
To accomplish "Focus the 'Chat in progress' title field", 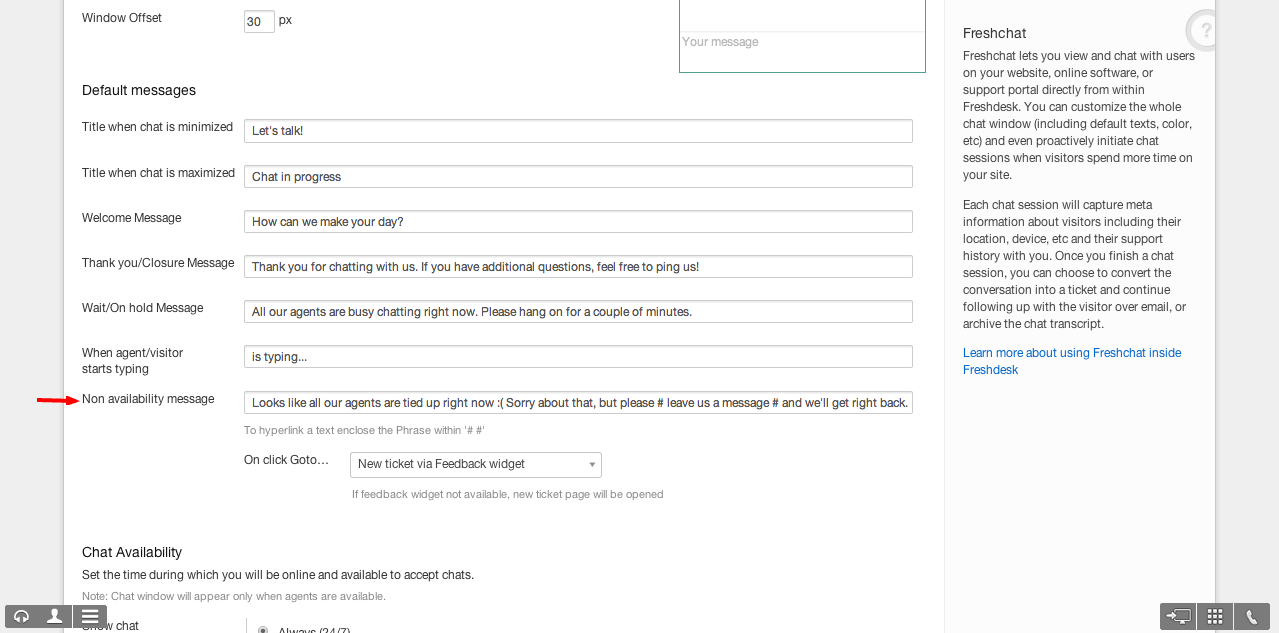I will point(578,177).
